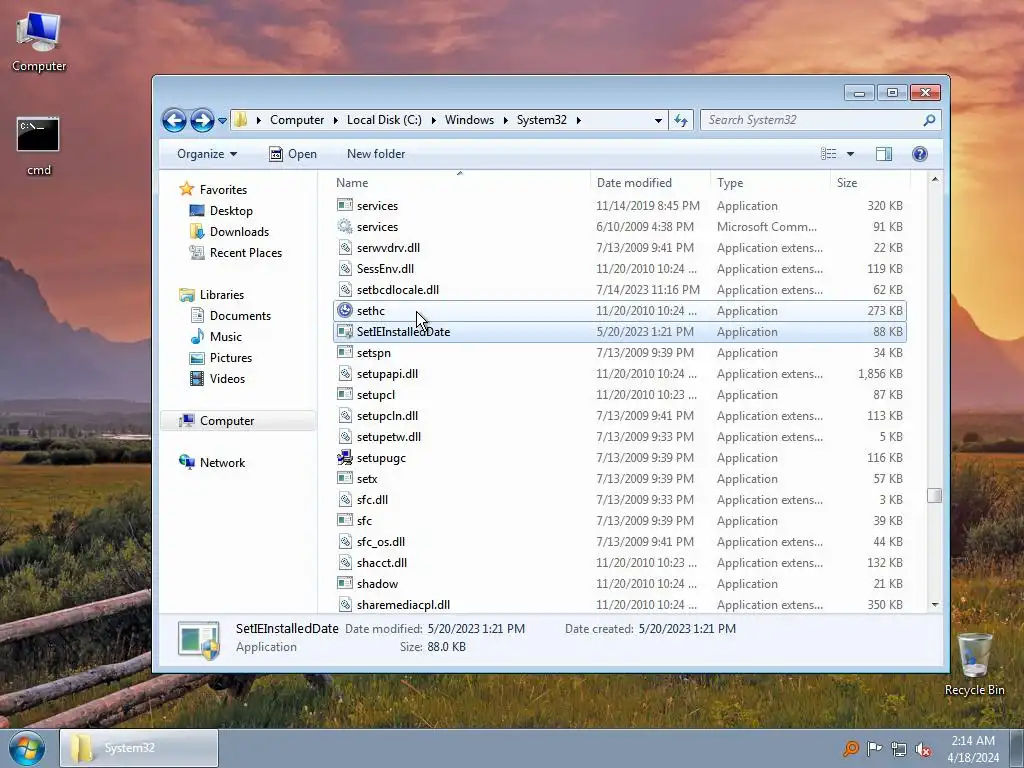This screenshot has width=1024, height=768.
Task: Select the sethc application icon
Action: 345,311
